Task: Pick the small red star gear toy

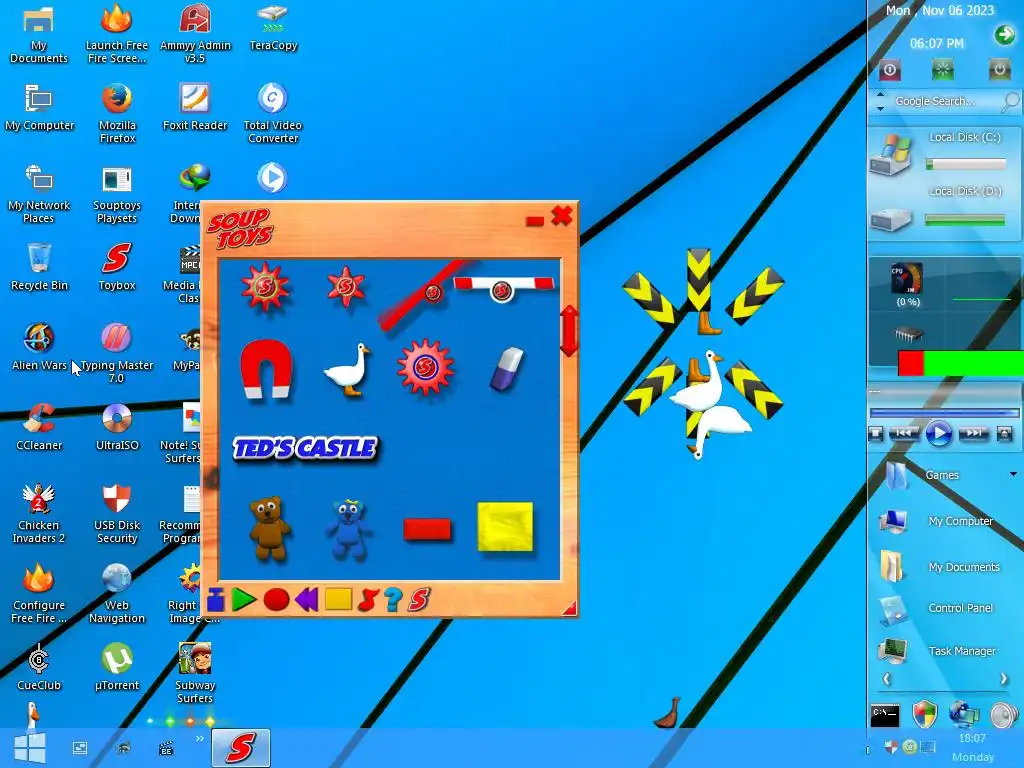Action: click(x=346, y=286)
